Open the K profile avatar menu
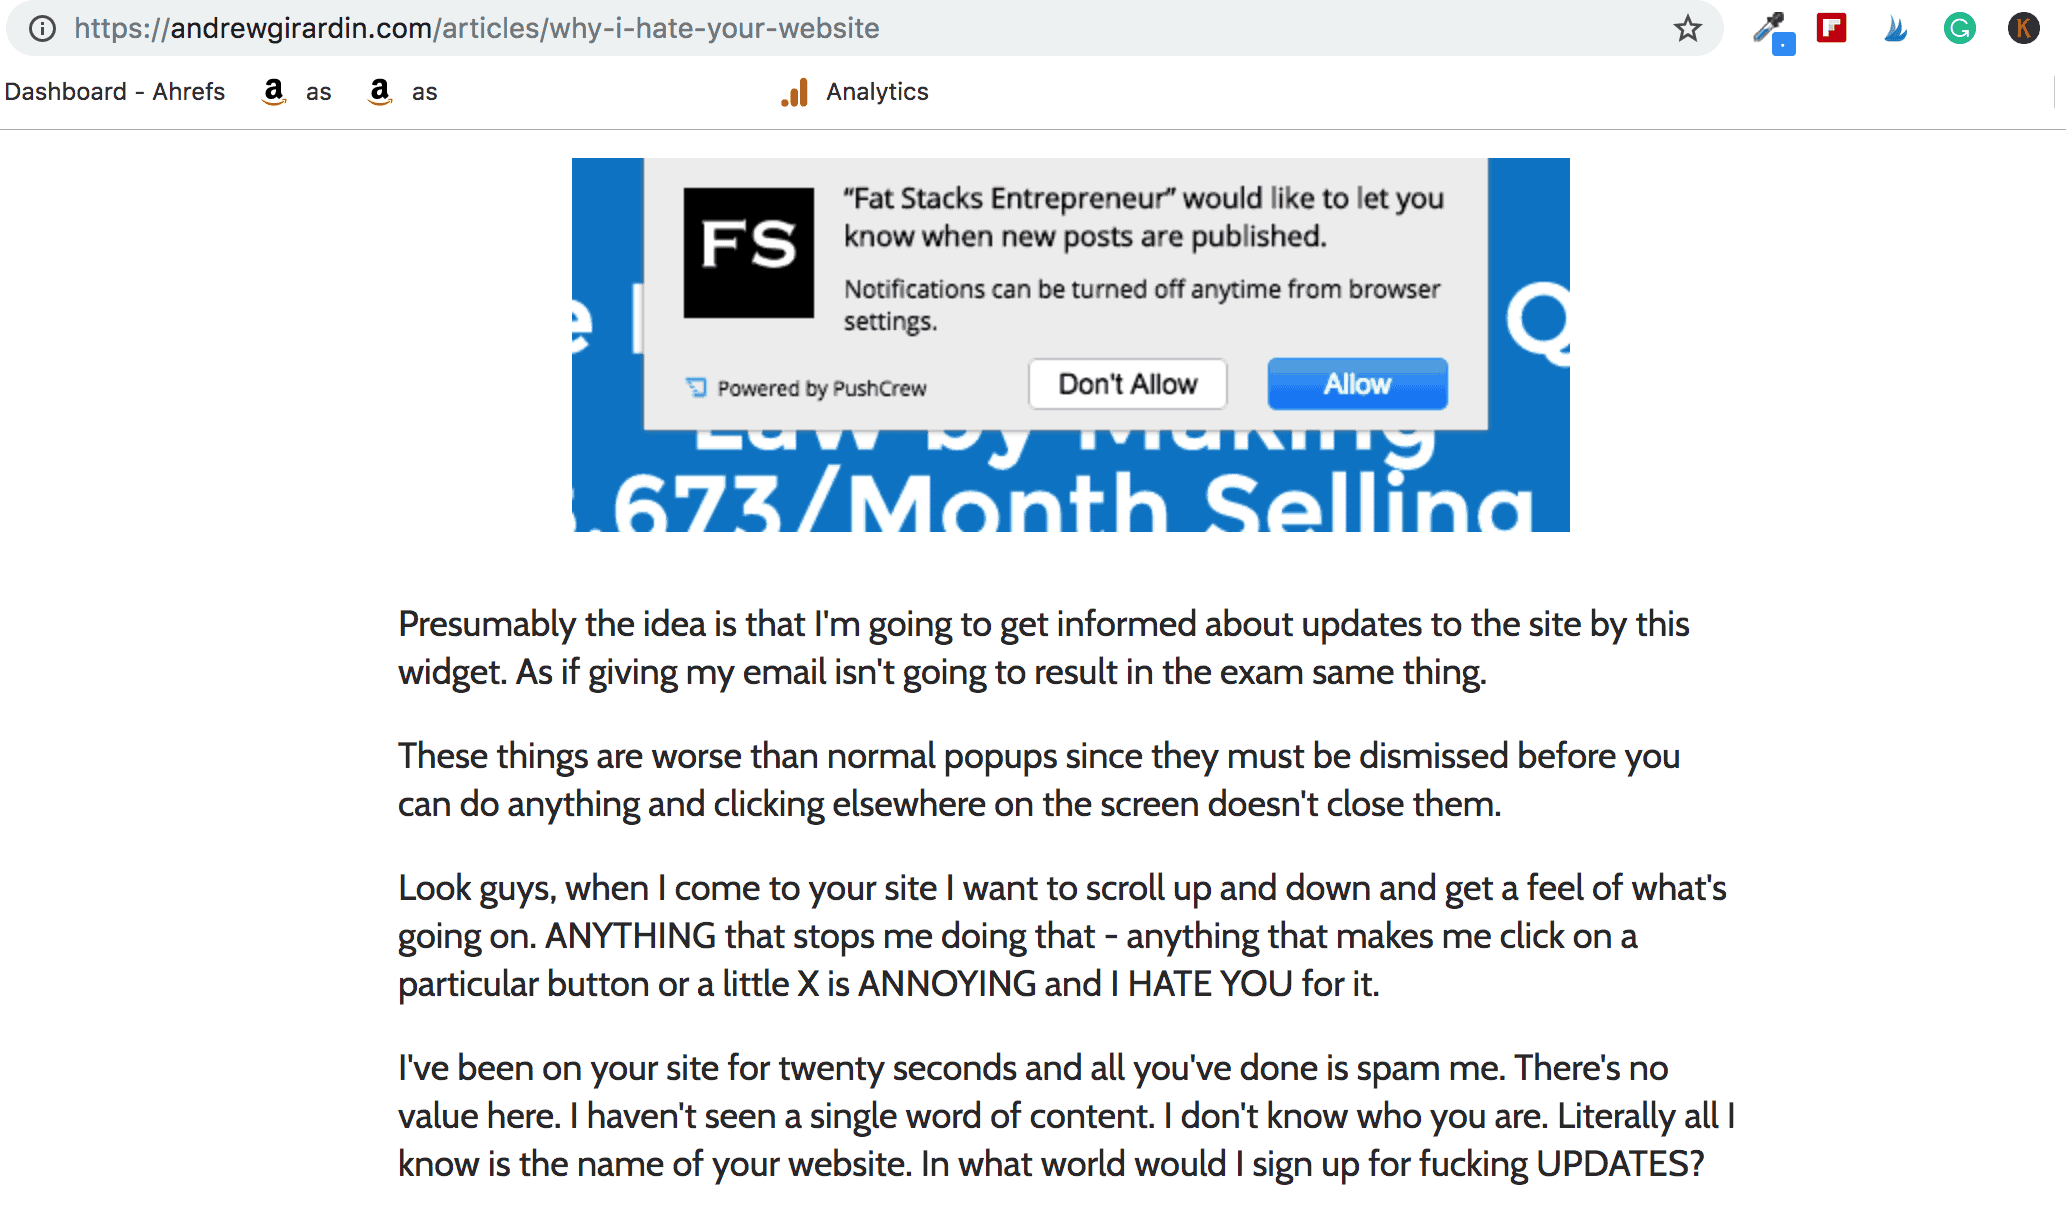Image resolution: width=2066 pixels, height=1214 pixels. coord(2023,28)
